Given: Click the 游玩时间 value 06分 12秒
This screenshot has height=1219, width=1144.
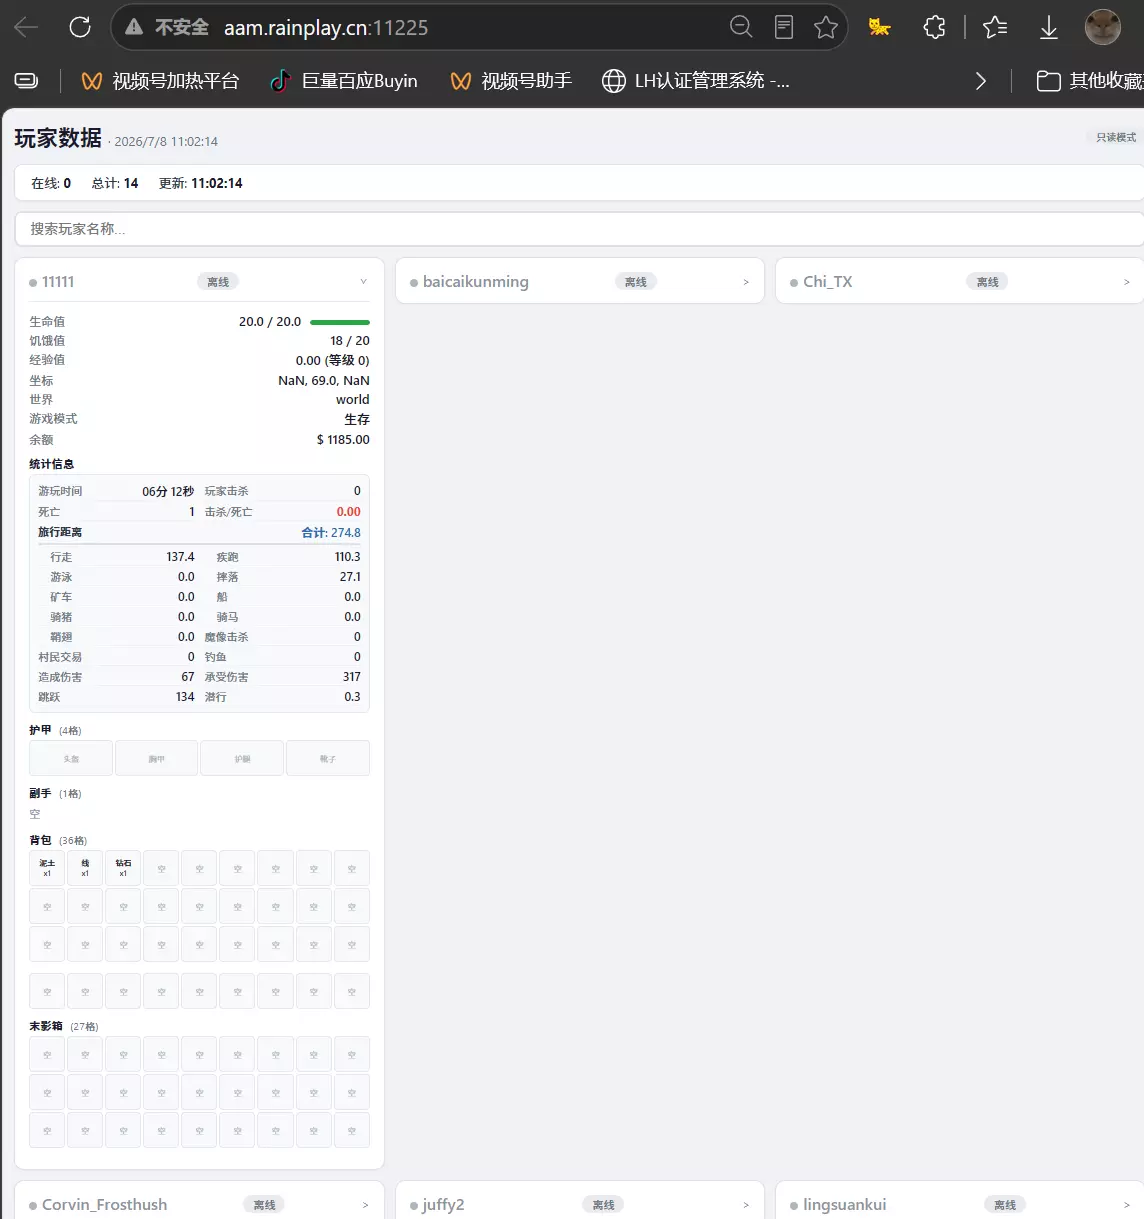Looking at the screenshot, I should tap(168, 492).
